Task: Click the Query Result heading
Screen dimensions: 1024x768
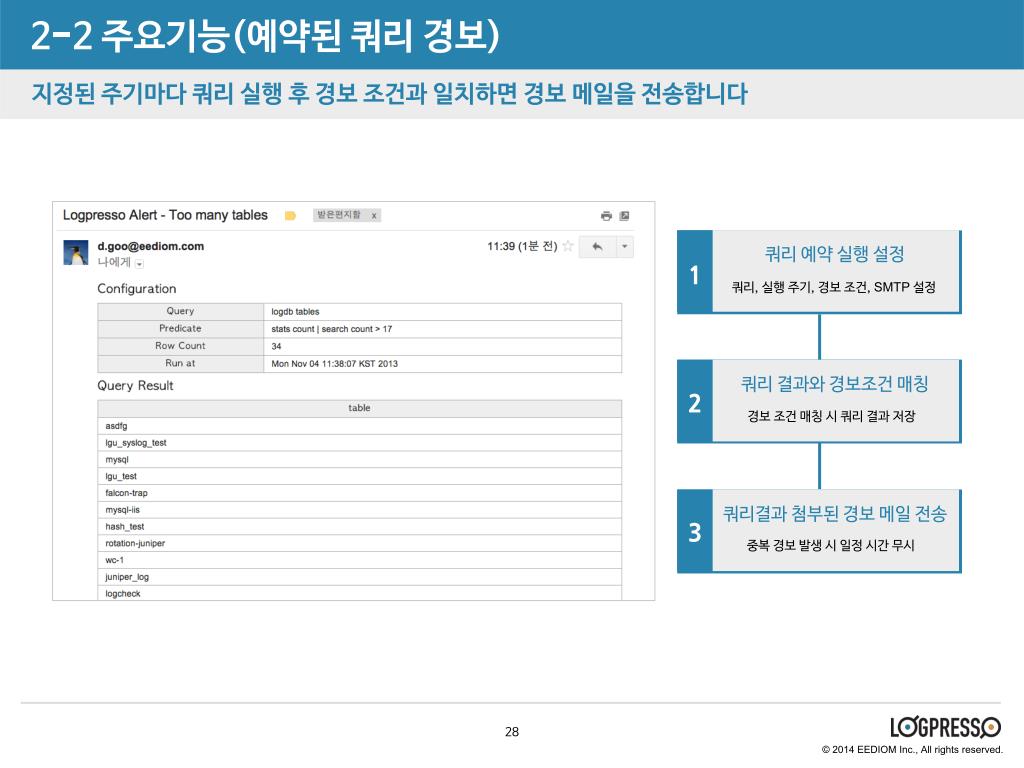Action: click(x=135, y=386)
